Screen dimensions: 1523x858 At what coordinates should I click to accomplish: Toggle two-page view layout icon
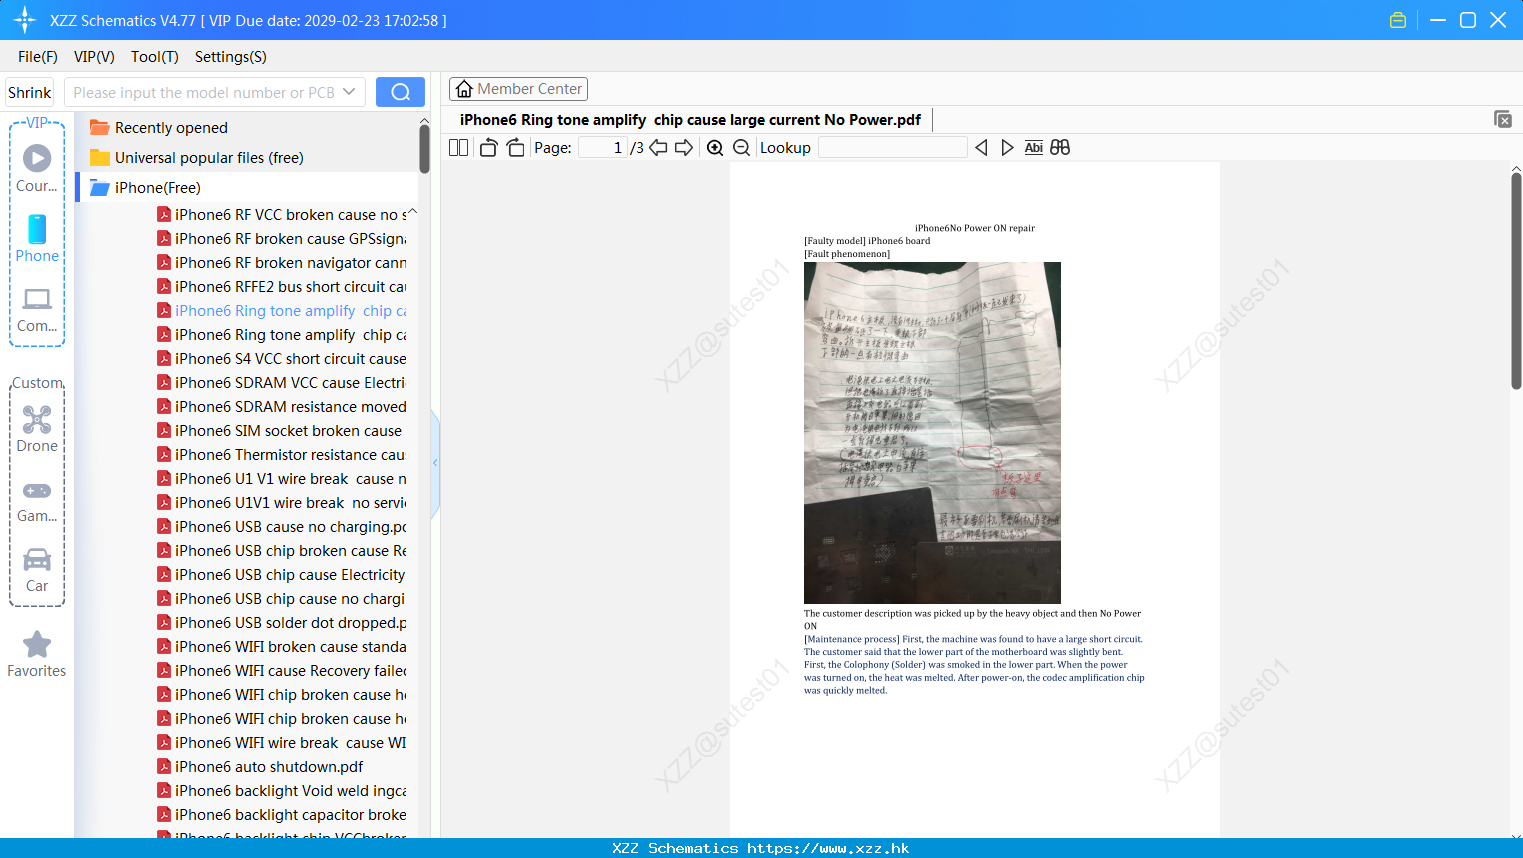(458, 148)
